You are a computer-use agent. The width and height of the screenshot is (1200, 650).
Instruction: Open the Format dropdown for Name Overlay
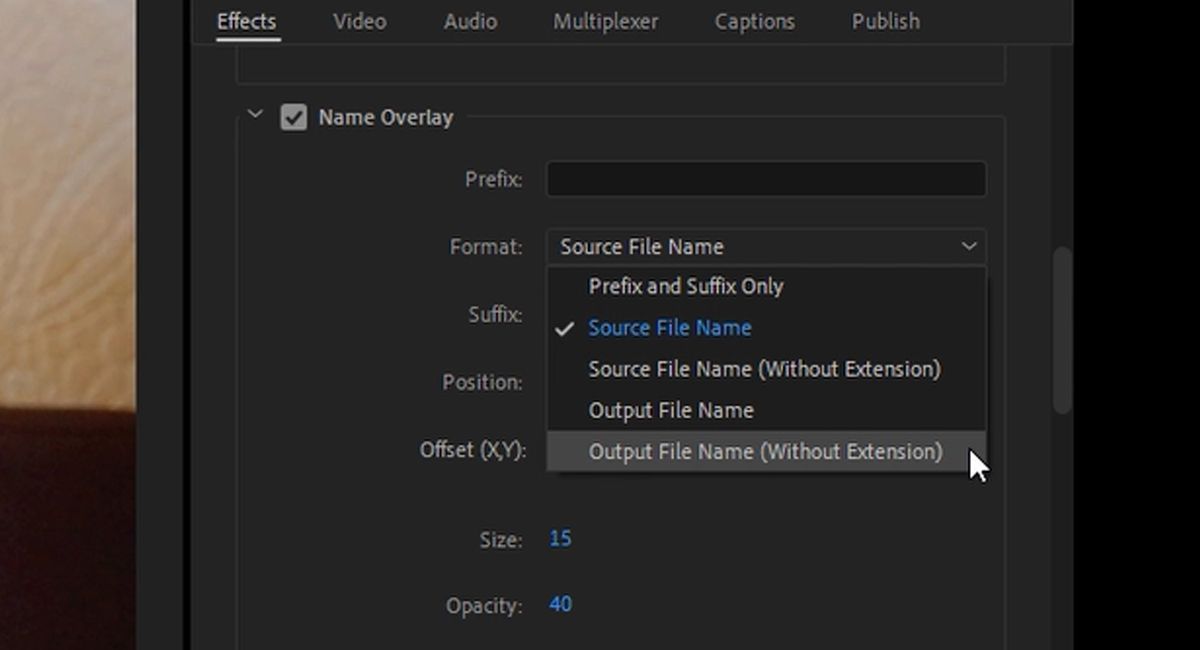tap(766, 246)
